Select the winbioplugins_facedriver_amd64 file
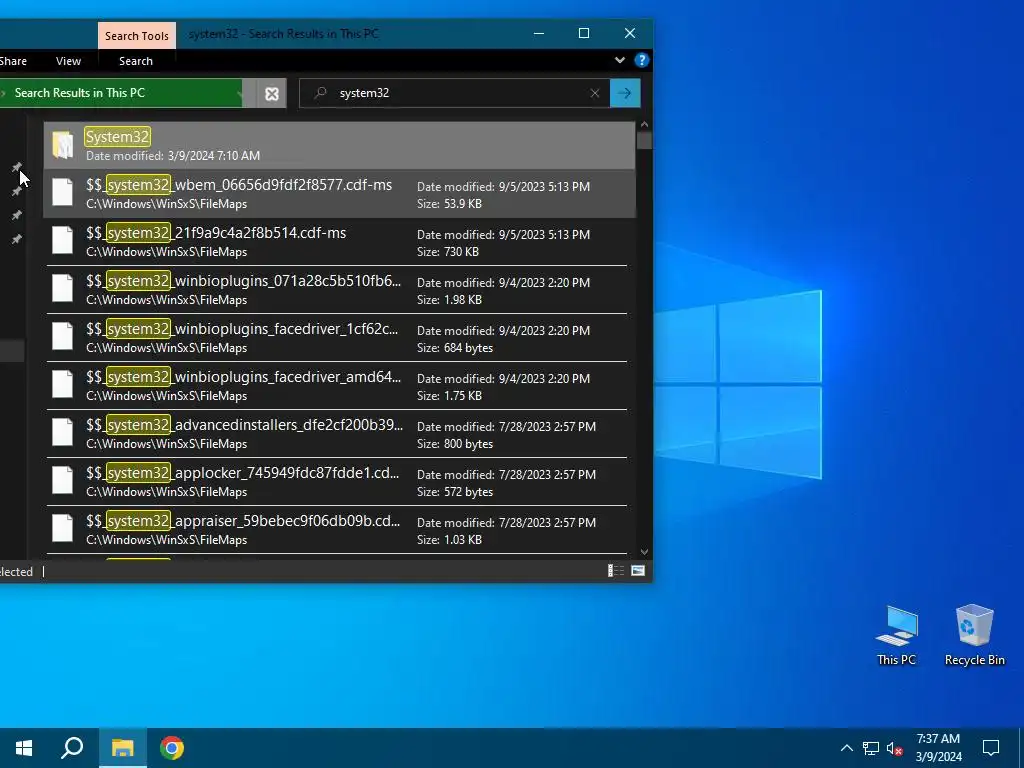The width and height of the screenshot is (1024, 768). (x=337, y=386)
